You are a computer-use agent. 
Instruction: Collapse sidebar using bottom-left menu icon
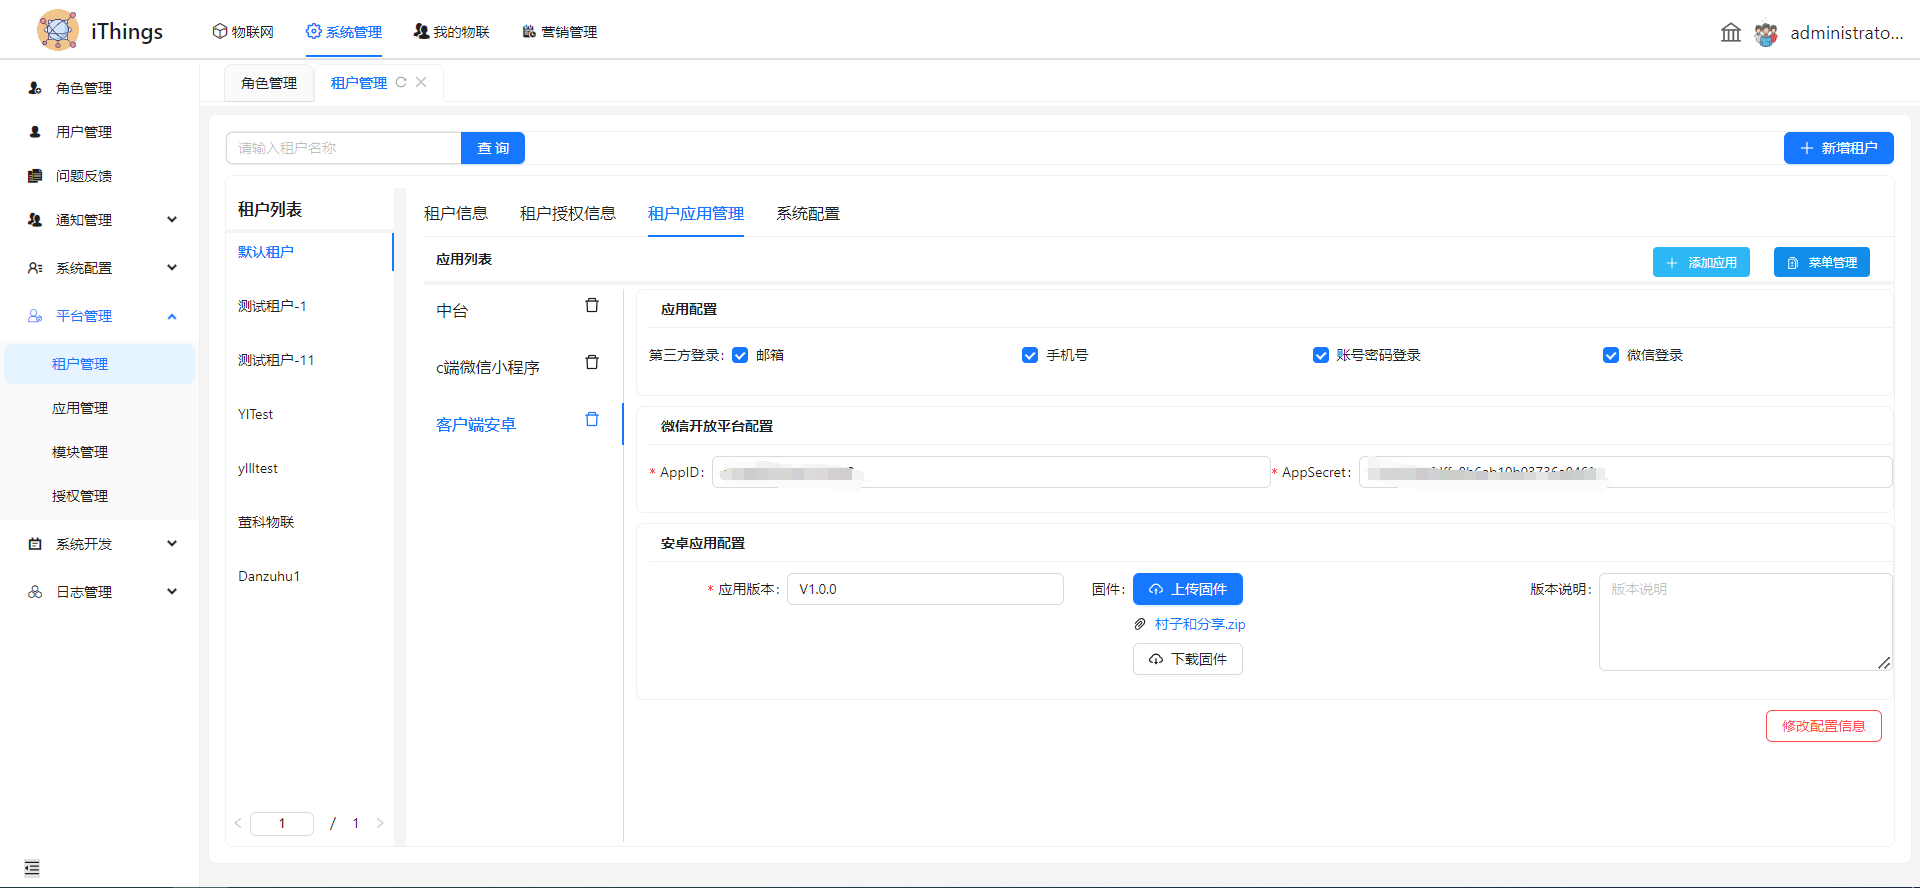tap(32, 868)
